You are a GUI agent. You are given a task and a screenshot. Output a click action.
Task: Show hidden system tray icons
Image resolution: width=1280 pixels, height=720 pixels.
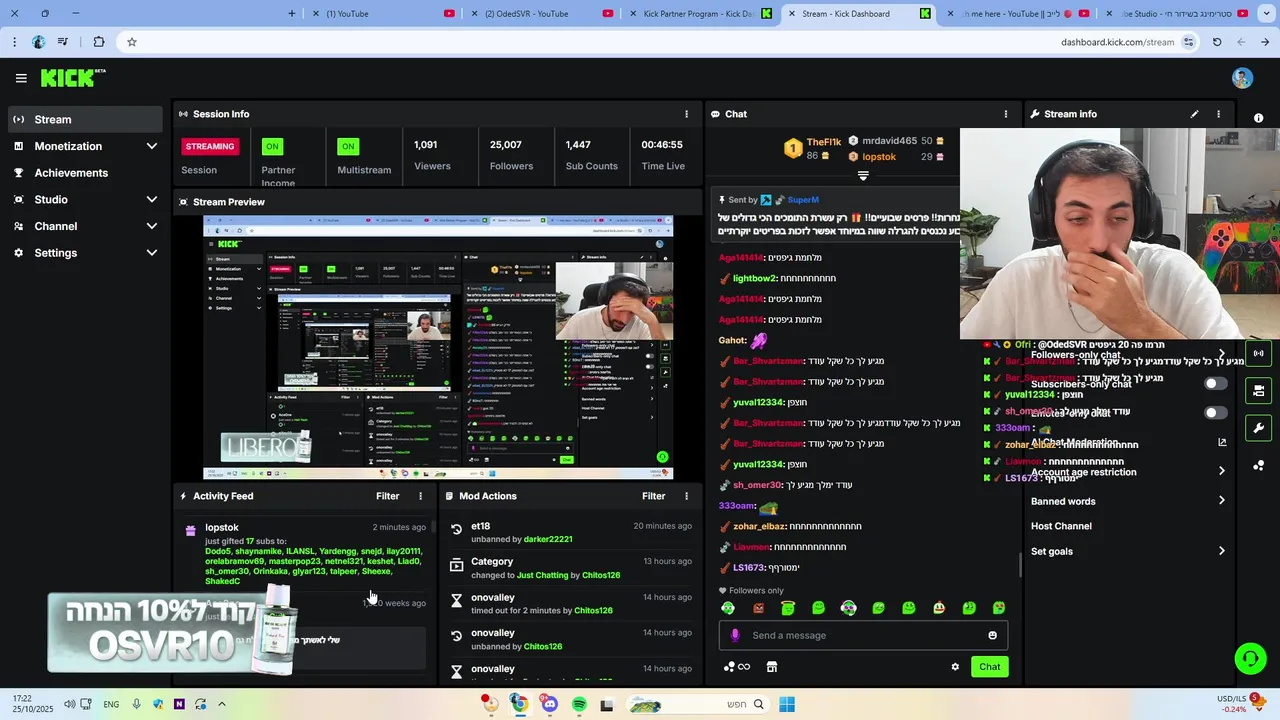pos(222,705)
